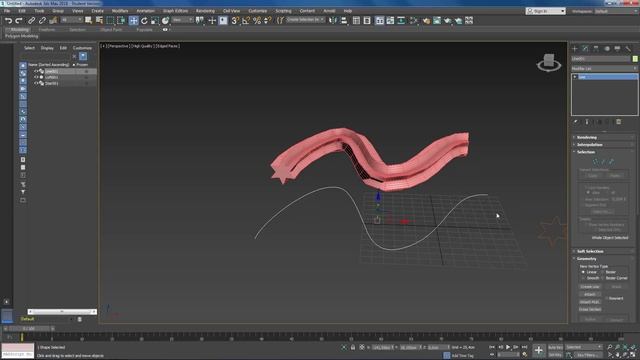Viewport: 640px width, 360px height.
Task: Open the Modifiers menu
Action: tap(120, 11)
